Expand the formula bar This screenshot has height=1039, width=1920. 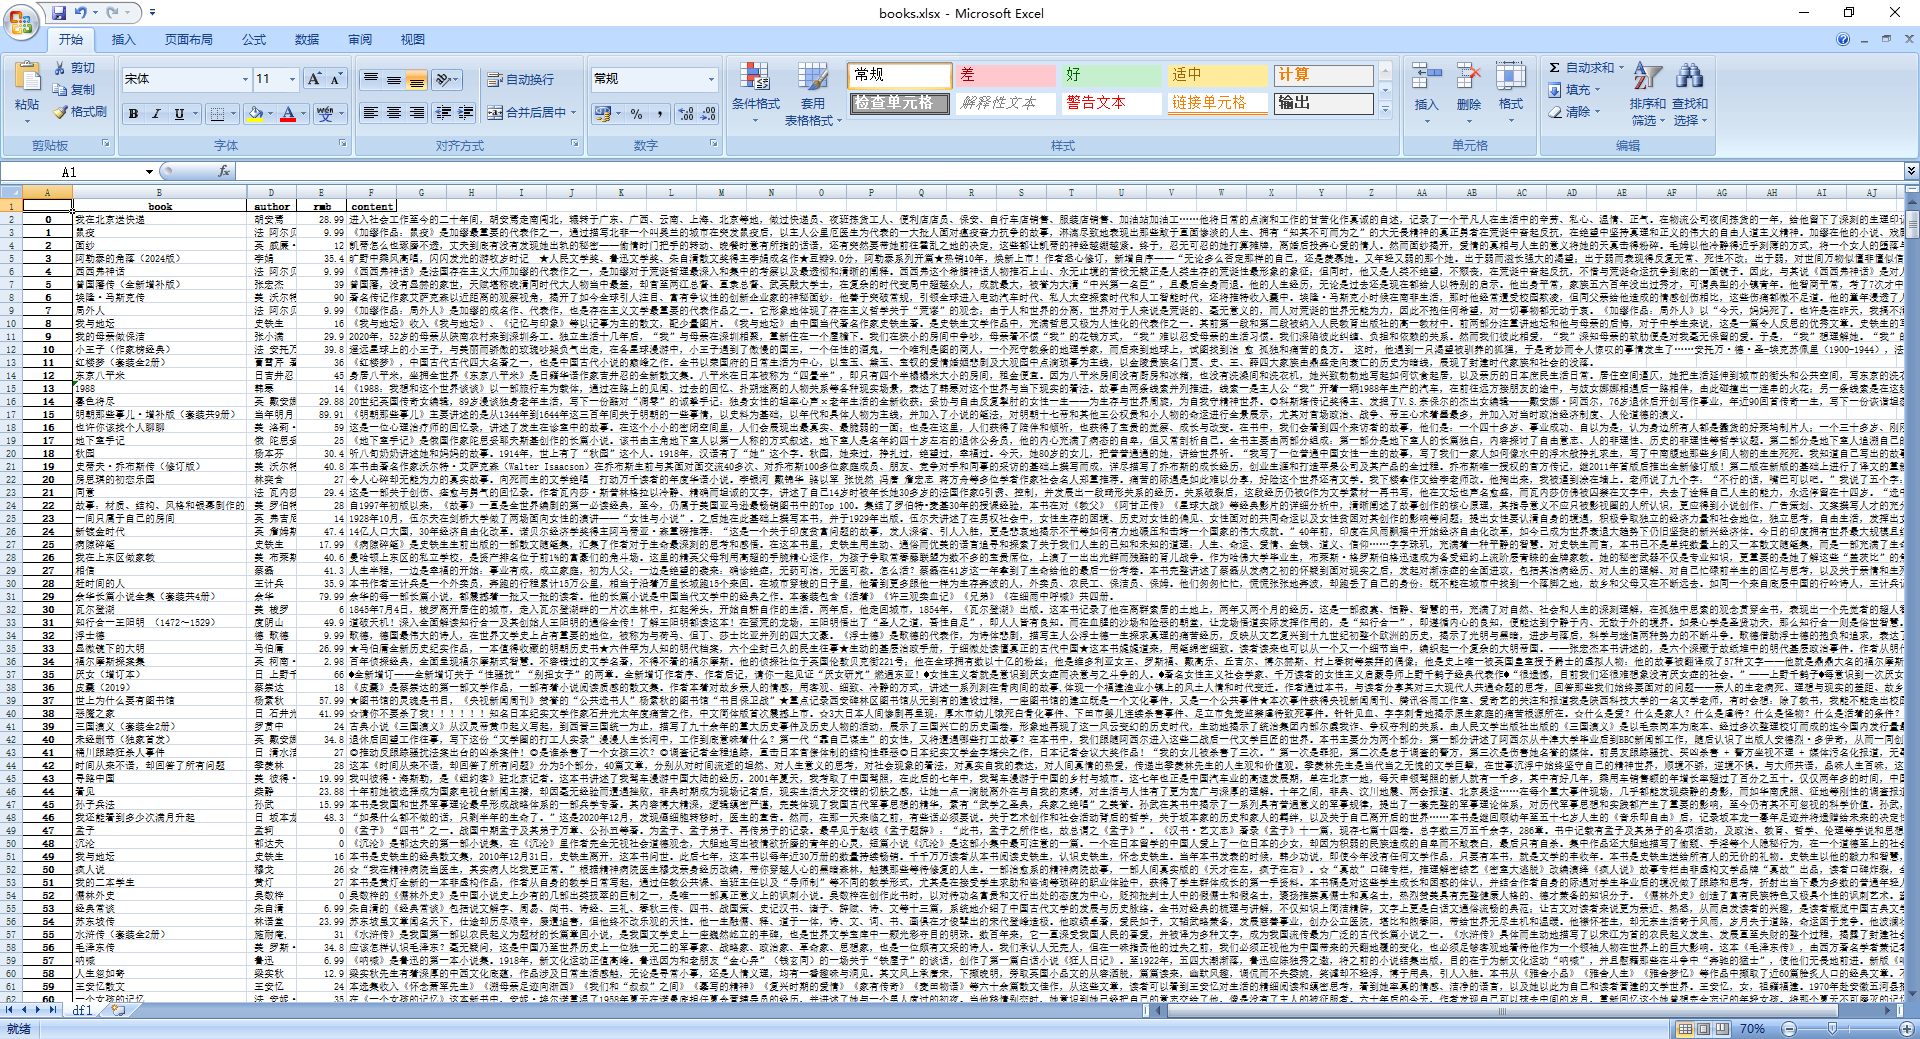(1910, 171)
